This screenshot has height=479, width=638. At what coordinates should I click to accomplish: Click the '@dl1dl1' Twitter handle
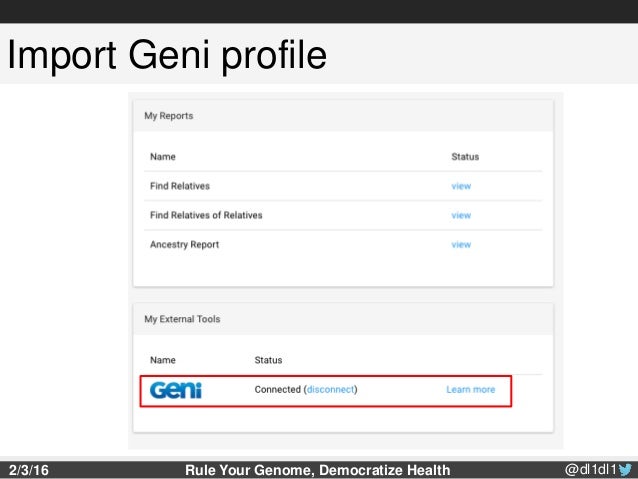pos(591,470)
